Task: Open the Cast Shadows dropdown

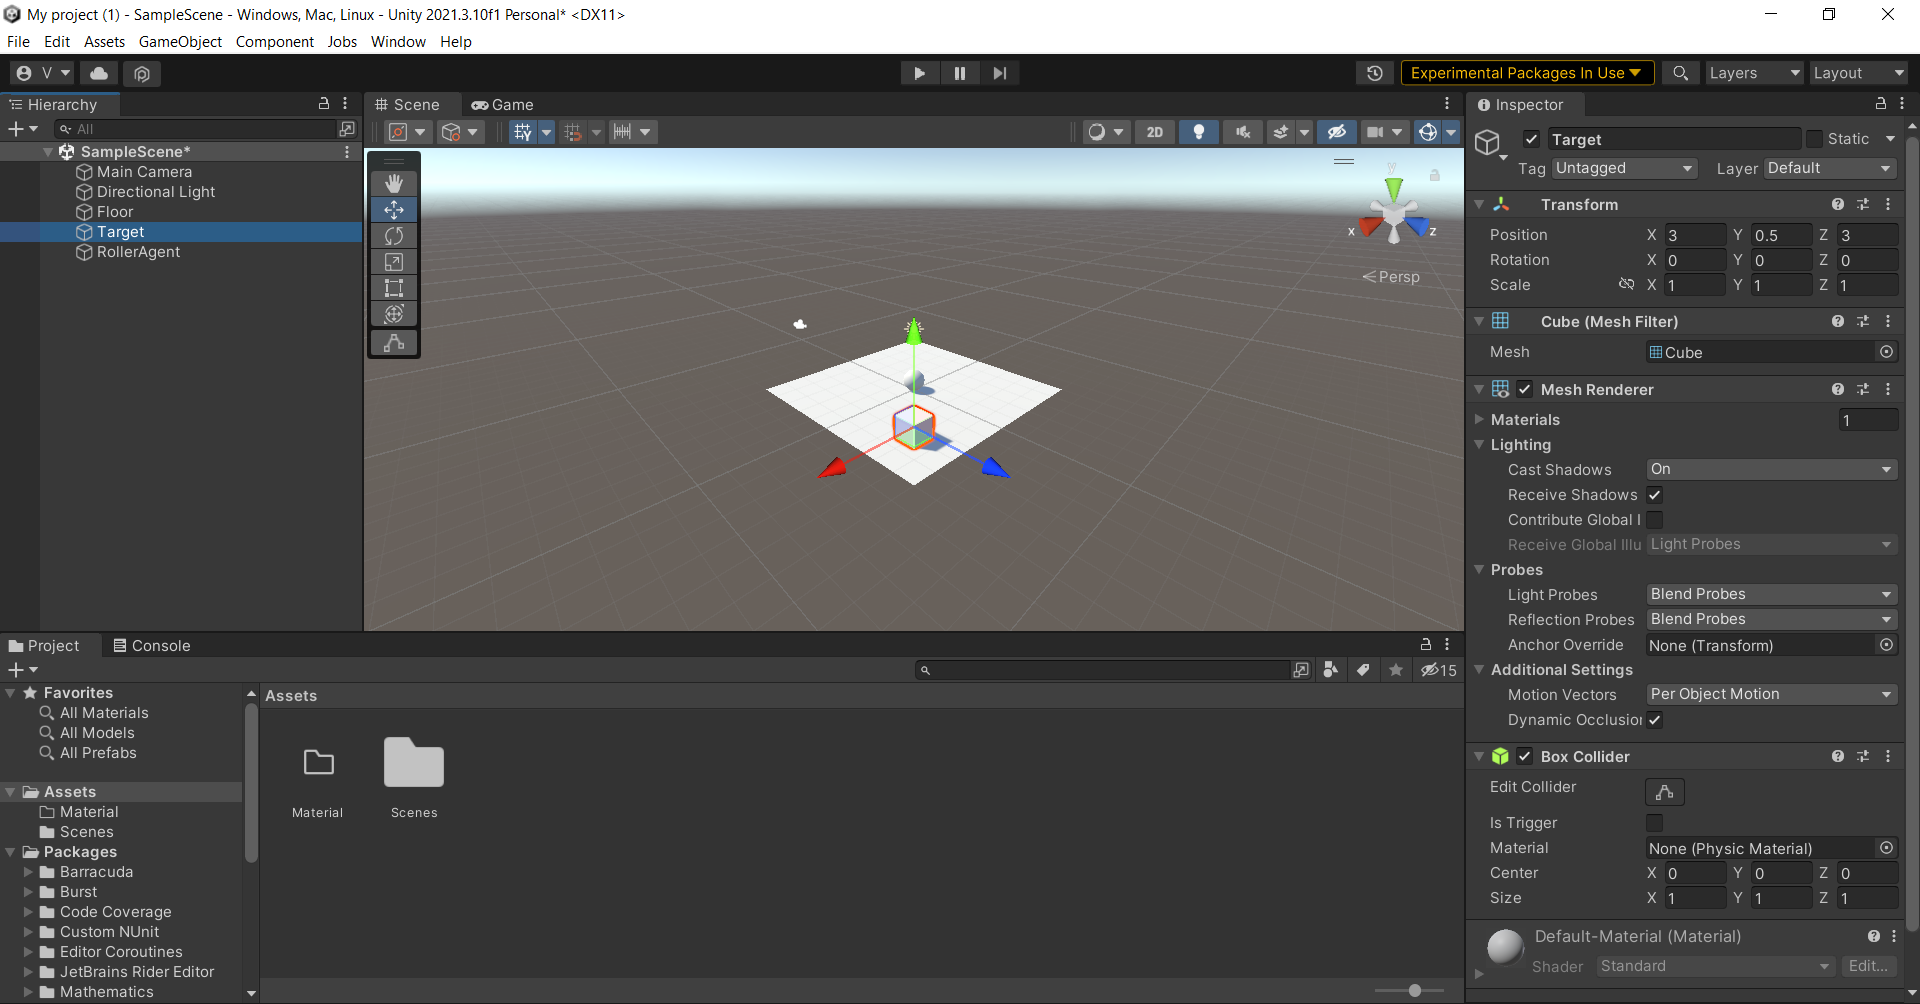Action: pyautogui.click(x=1770, y=469)
